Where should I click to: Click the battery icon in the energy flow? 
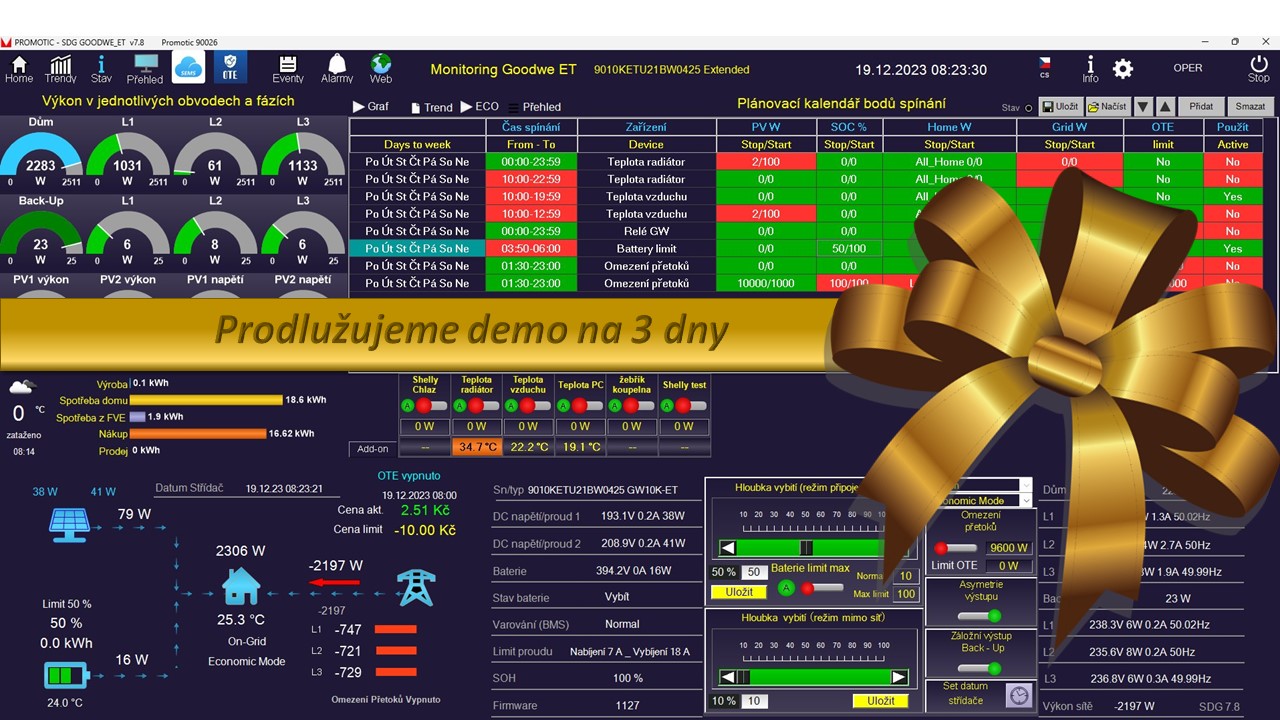[67, 675]
